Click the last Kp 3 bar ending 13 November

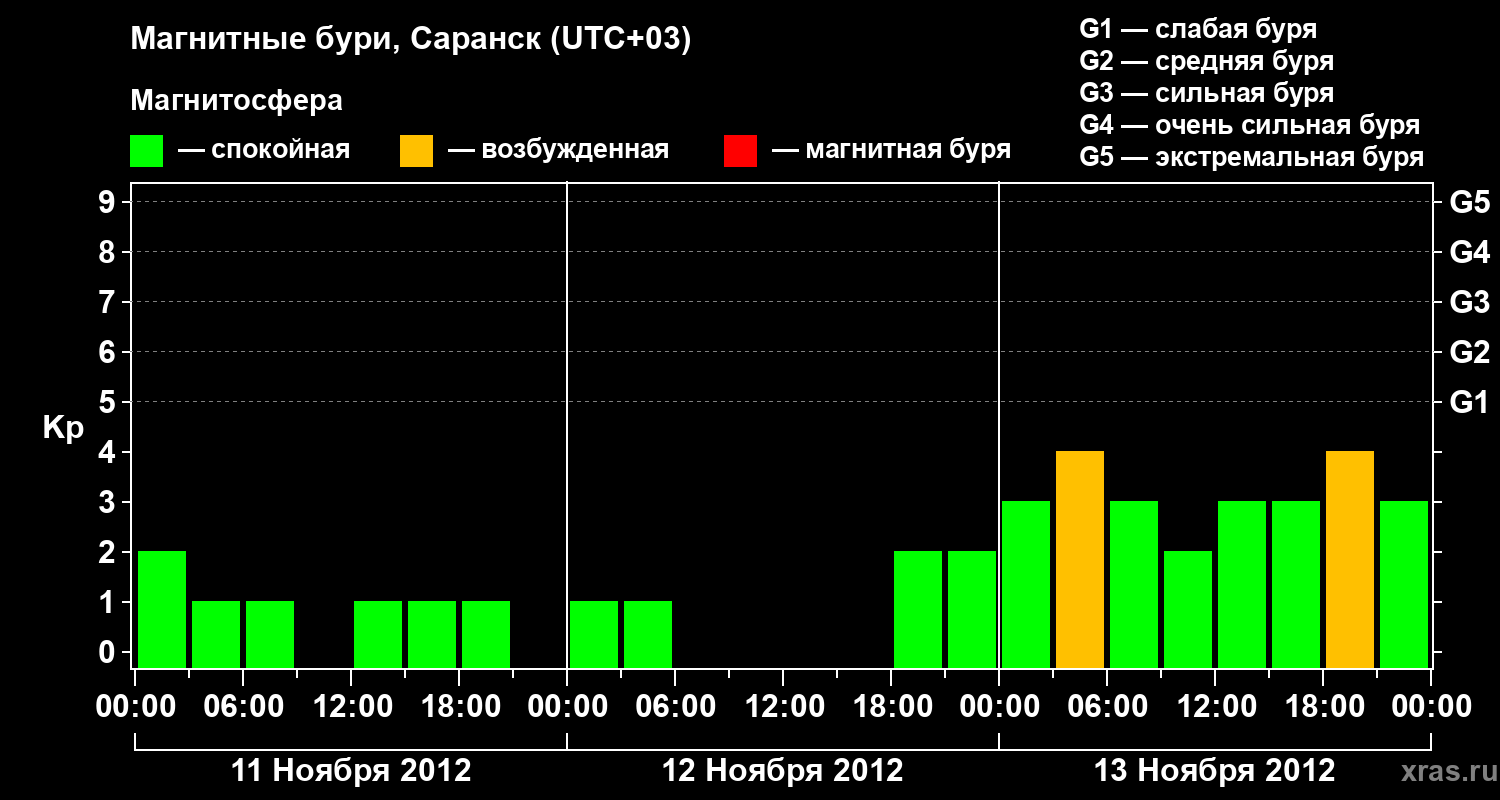pos(1404,584)
